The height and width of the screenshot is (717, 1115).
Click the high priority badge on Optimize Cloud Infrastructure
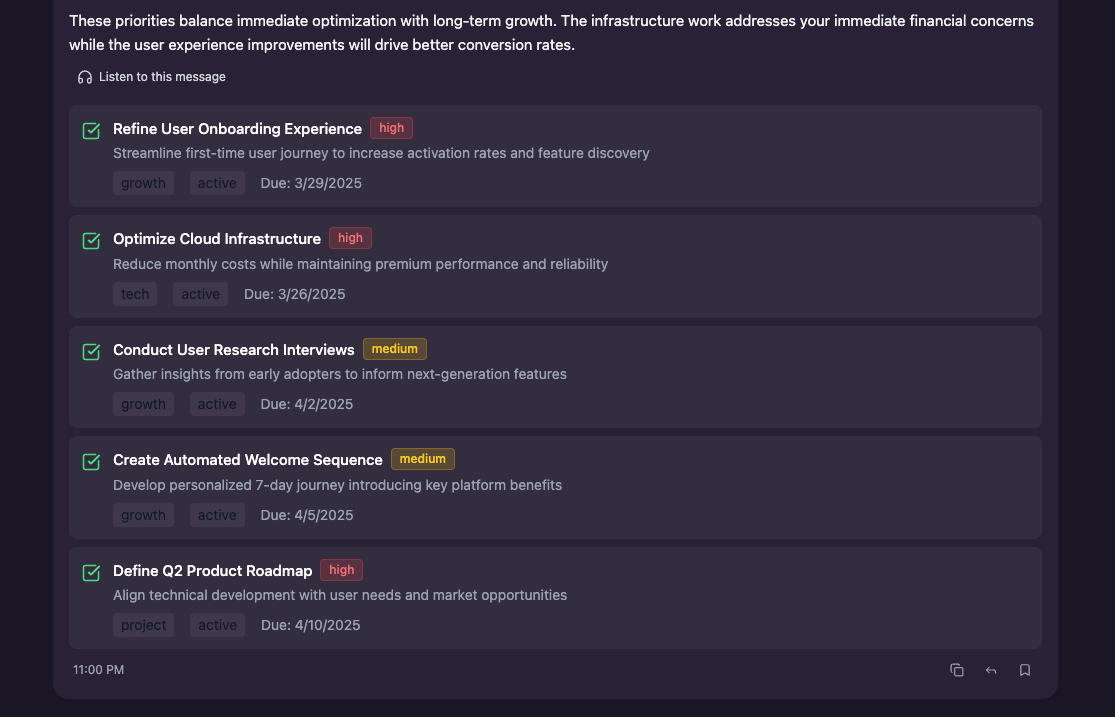tap(350, 238)
